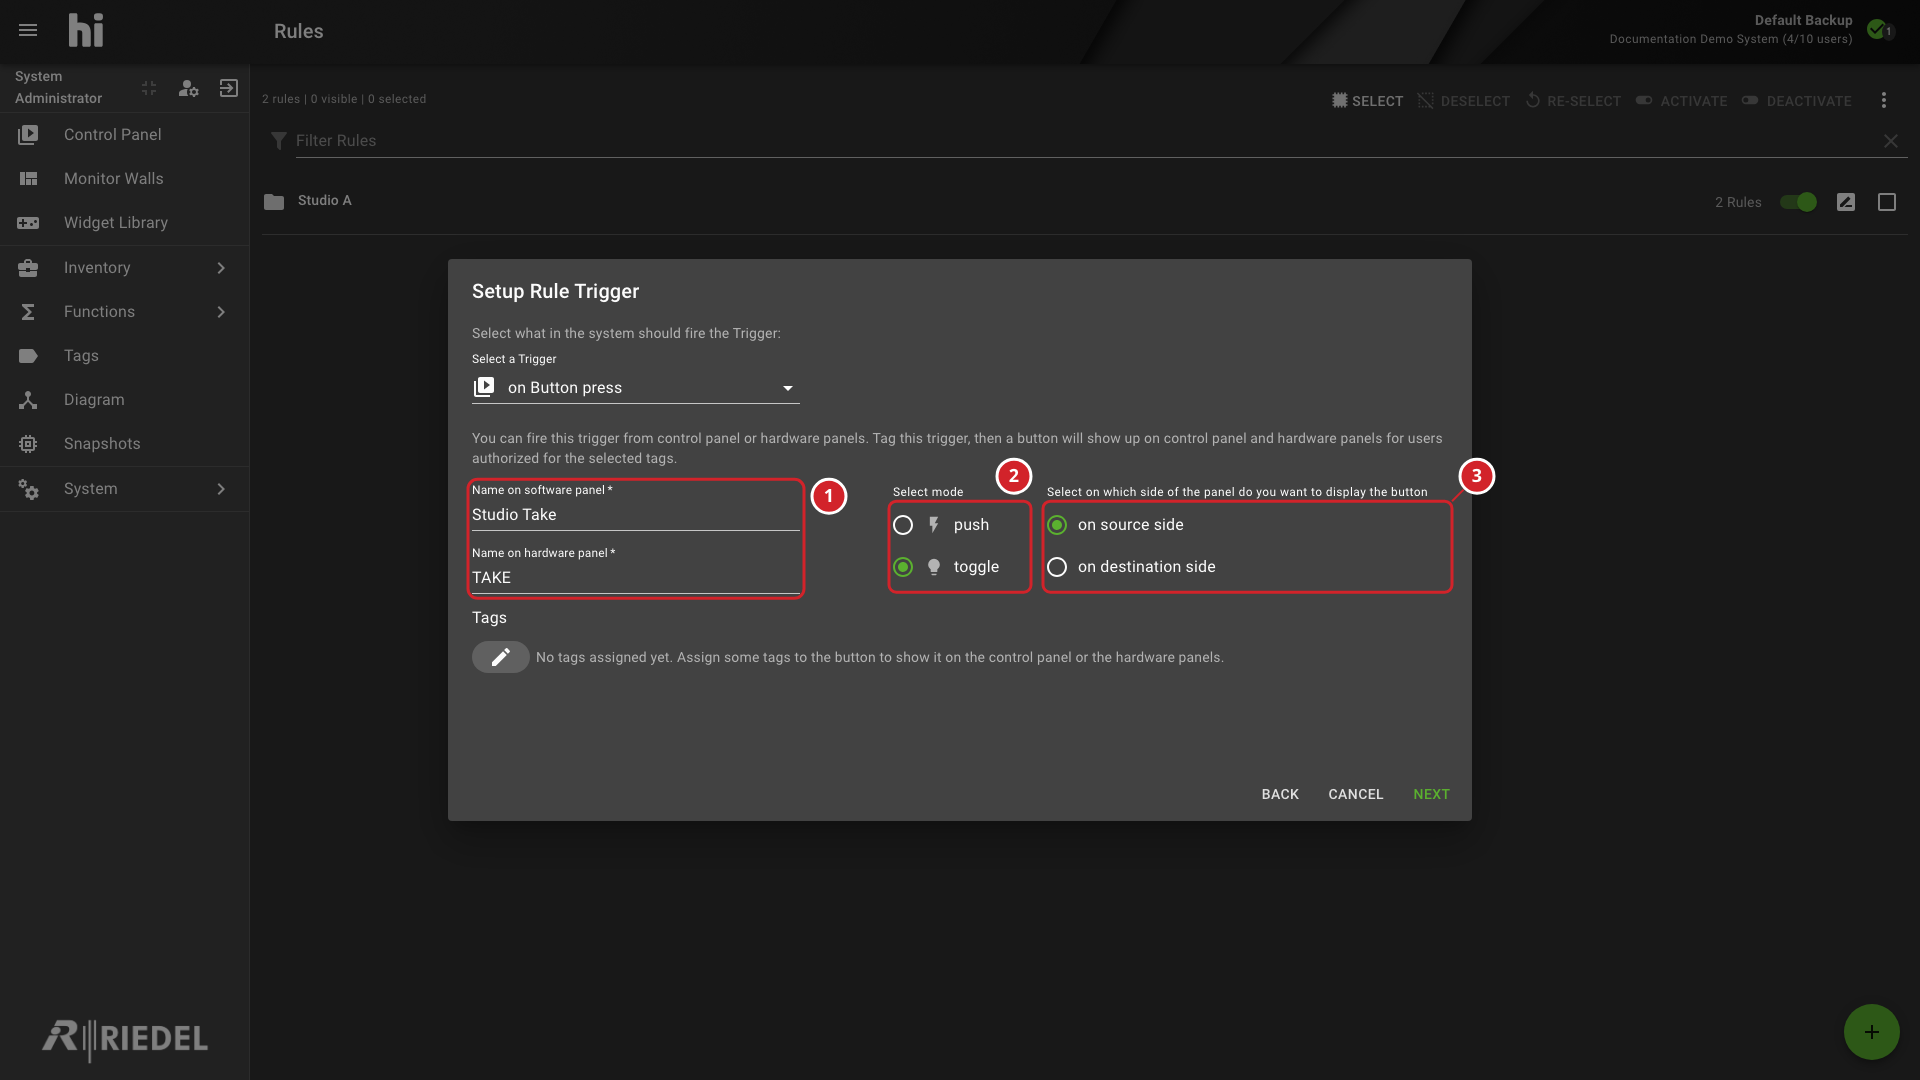The image size is (1920, 1080).
Task: Click the Name on hardware panel field
Action: (636, 578)
